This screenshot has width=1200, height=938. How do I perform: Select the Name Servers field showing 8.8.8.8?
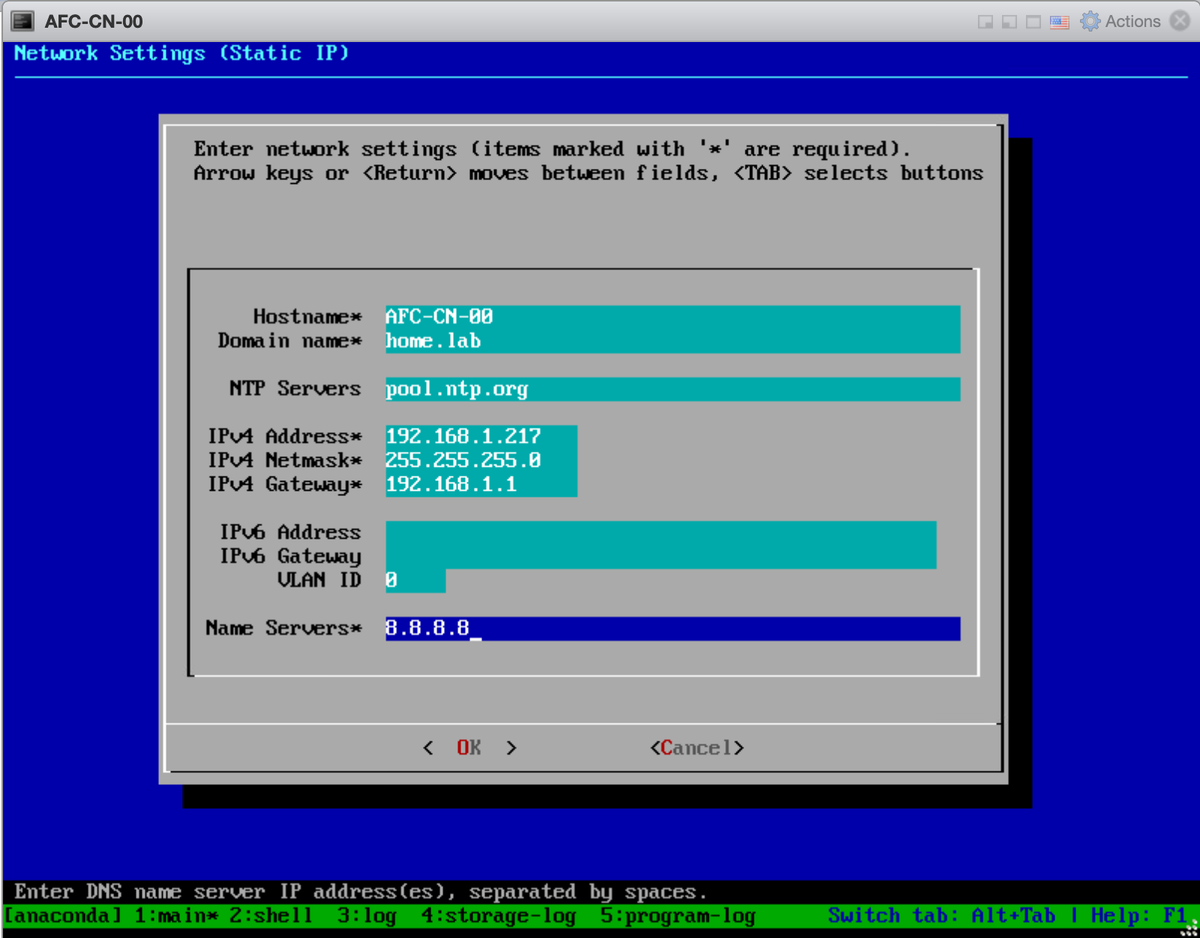670,628
